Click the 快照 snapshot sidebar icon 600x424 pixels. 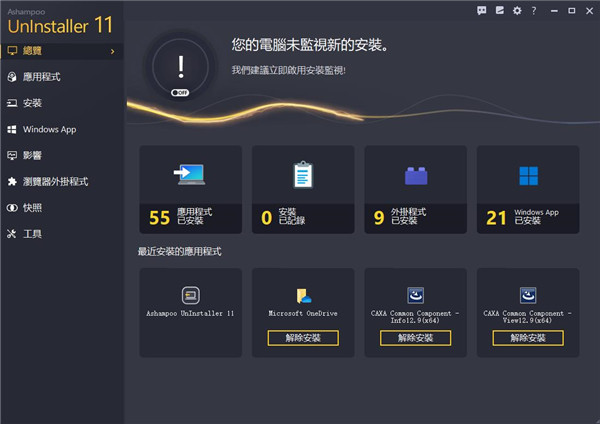(12, 208)
